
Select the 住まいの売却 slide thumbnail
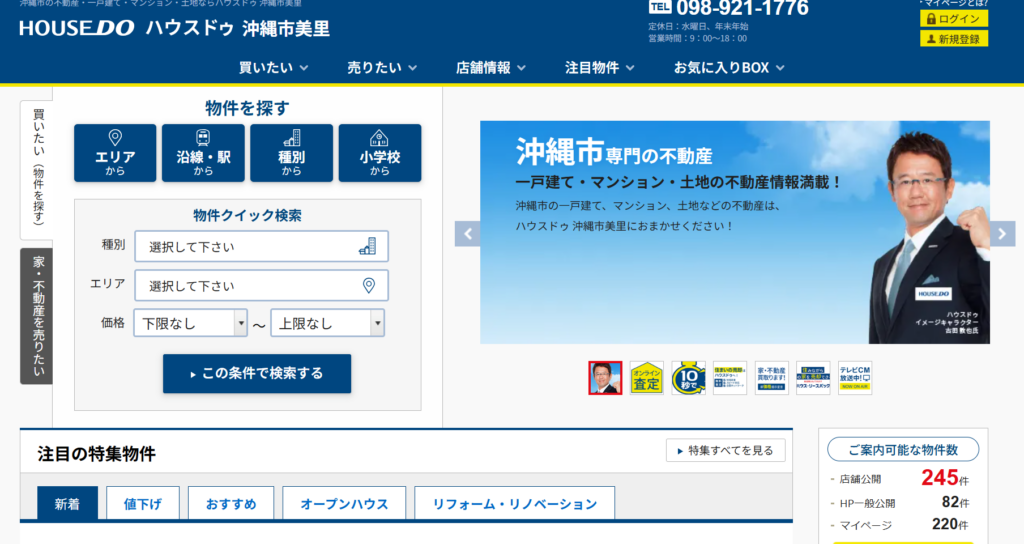pos(730,378)
